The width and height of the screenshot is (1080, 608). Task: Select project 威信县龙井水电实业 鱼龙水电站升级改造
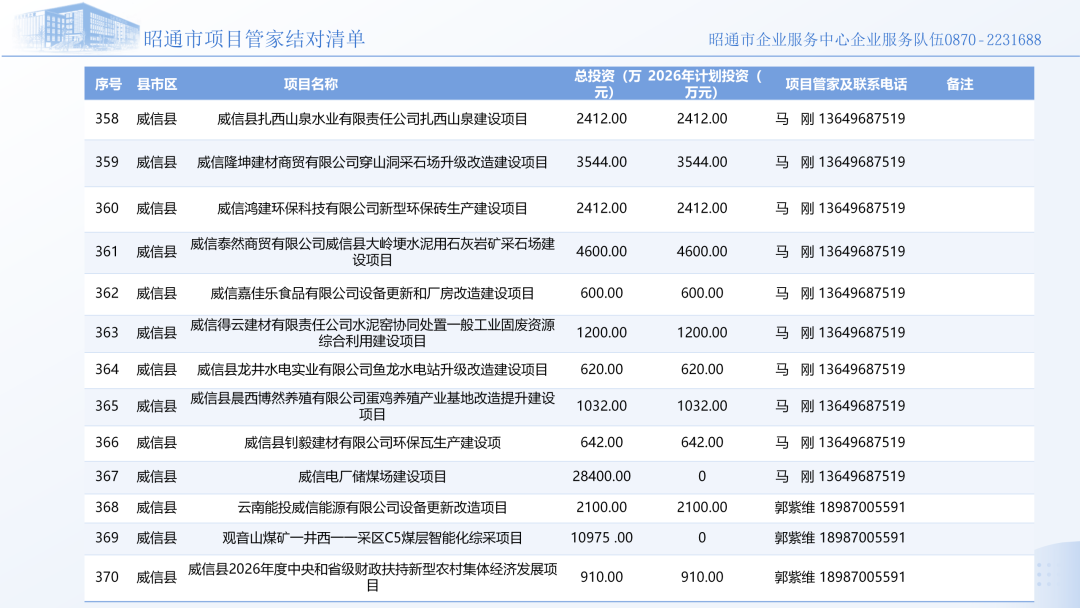[372, 370]
